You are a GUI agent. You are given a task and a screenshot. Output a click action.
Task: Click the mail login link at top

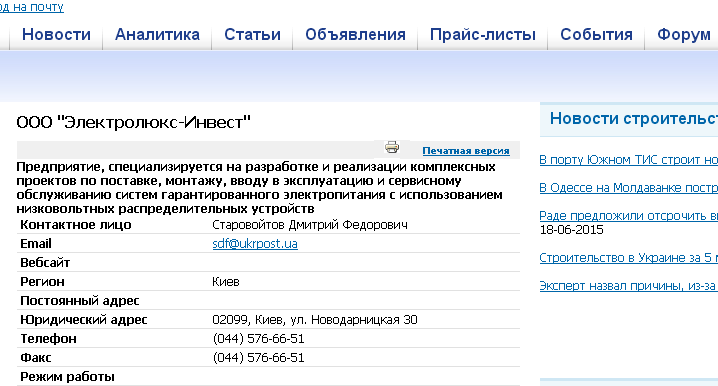click(32, 7)
